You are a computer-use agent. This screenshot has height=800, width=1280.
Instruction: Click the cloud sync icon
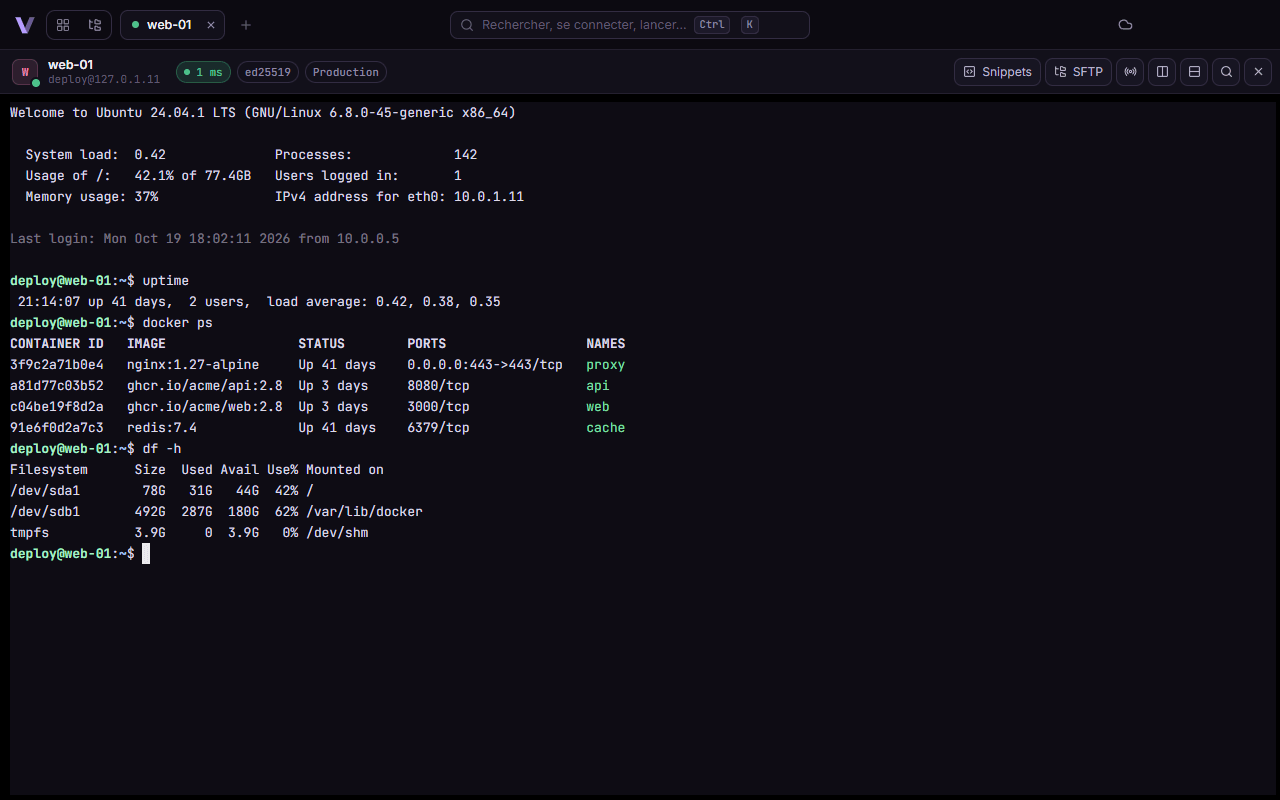pos(1125,25)
